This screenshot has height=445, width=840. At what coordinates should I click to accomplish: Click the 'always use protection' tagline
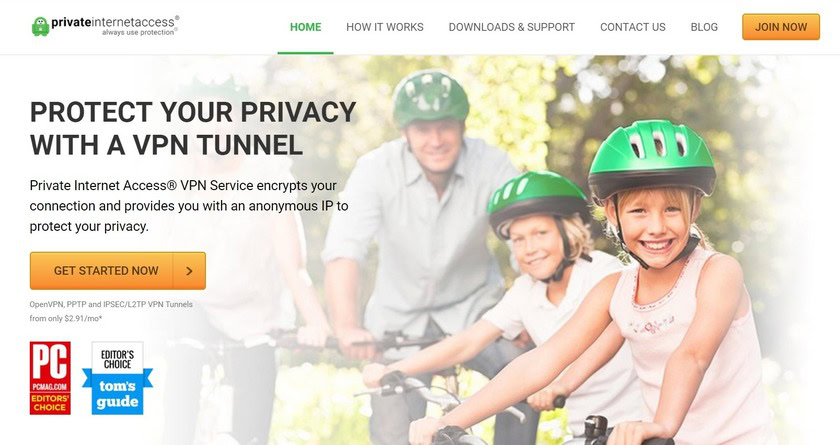click(x=139, y=33)
